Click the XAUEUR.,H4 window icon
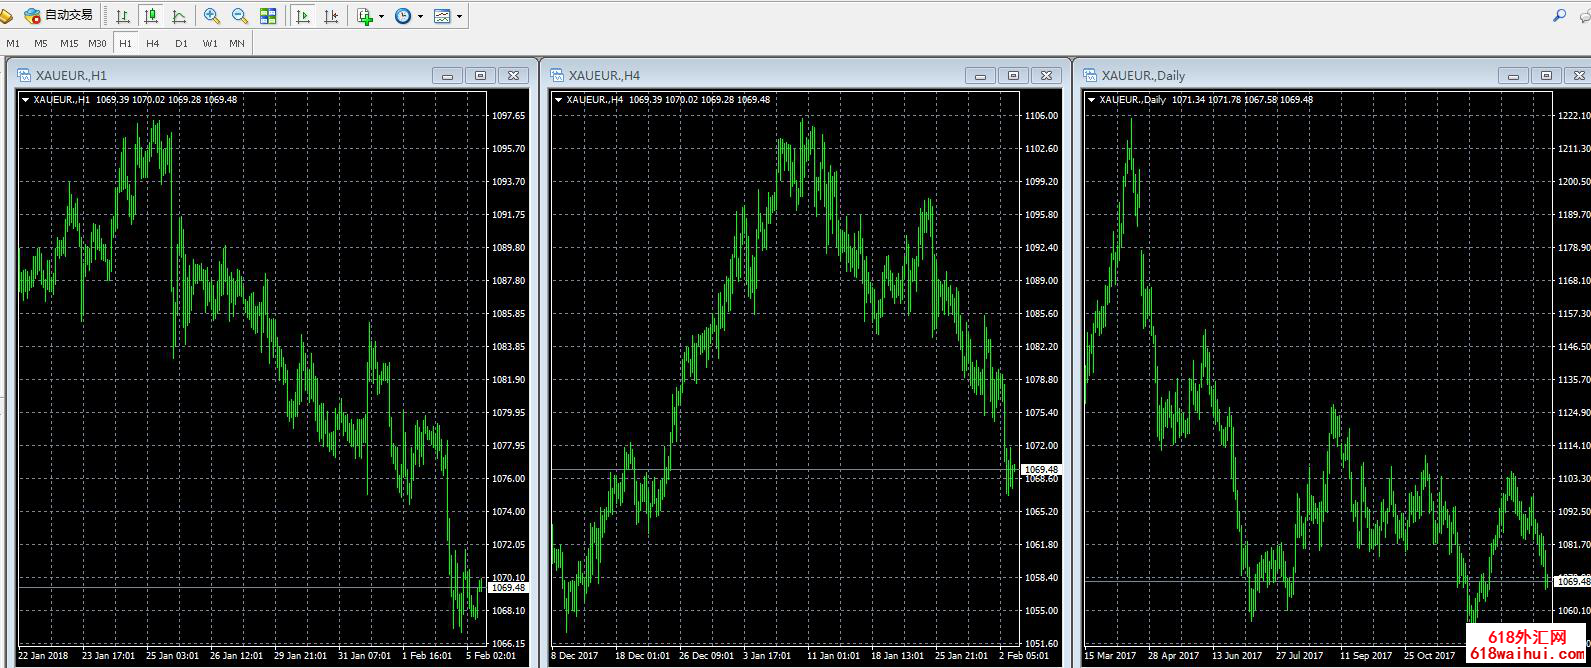The image size is (1591, 668). pyautogui.click(x=556, y=75)
